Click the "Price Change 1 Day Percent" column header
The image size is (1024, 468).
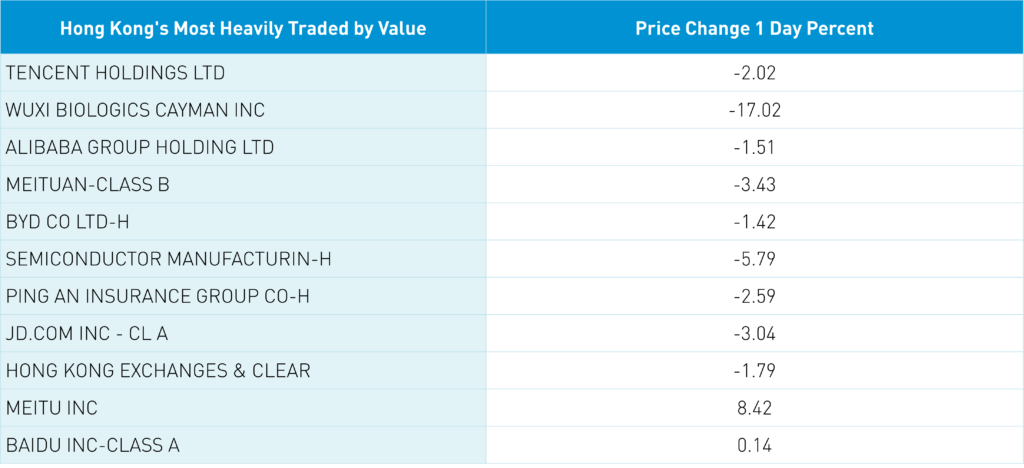[754, 28]
